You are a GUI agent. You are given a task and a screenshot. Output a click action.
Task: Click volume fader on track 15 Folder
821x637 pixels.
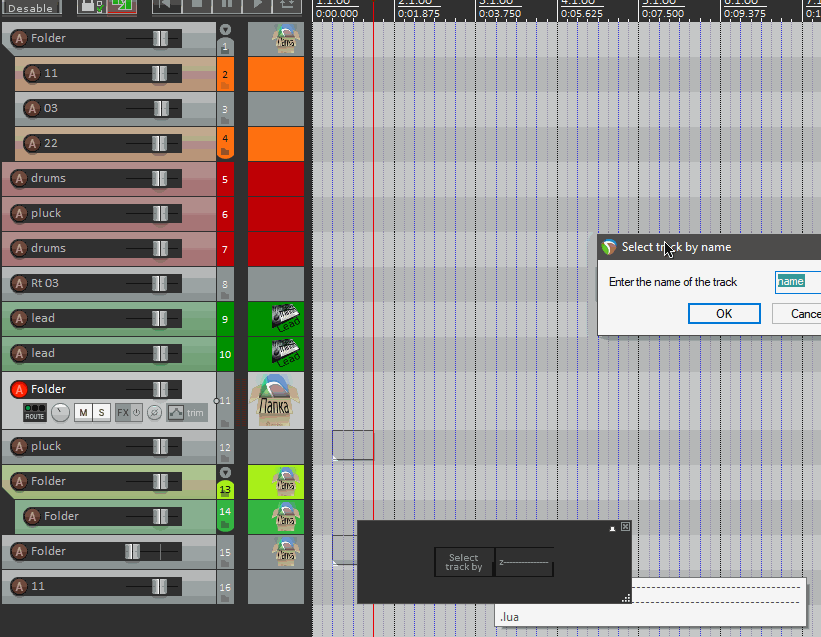coord(132,551)
